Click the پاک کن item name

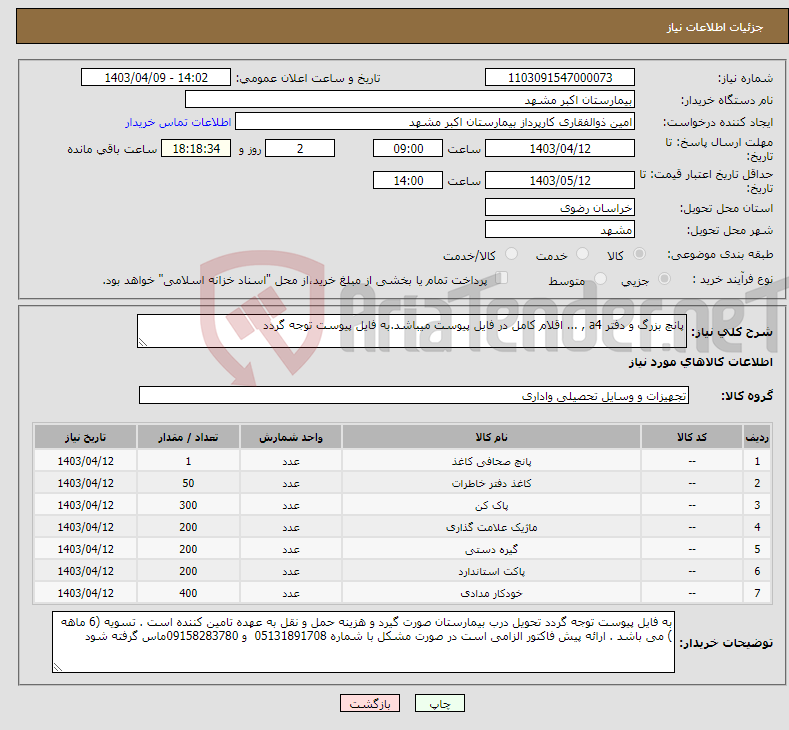point(491,505)
